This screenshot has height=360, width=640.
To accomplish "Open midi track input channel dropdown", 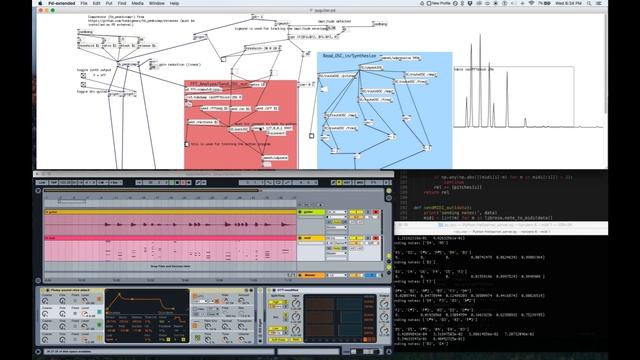I will pos(337,243).
